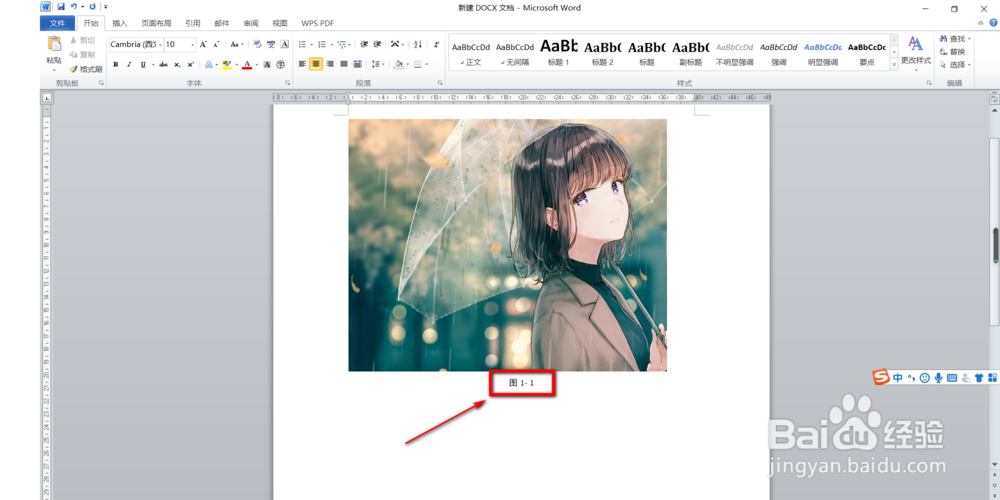Justify paragraph text
Image resolution: width=1000 pixels, height=500 pixels.
(344, 64)
